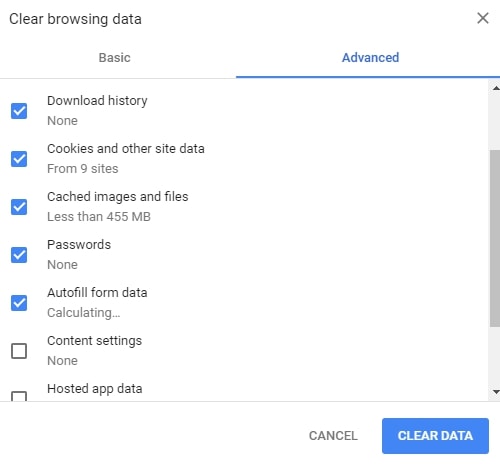Click the scrollbar down arrow
The height and width of the screenshot is (464, 500).
[x=496, y=392]
